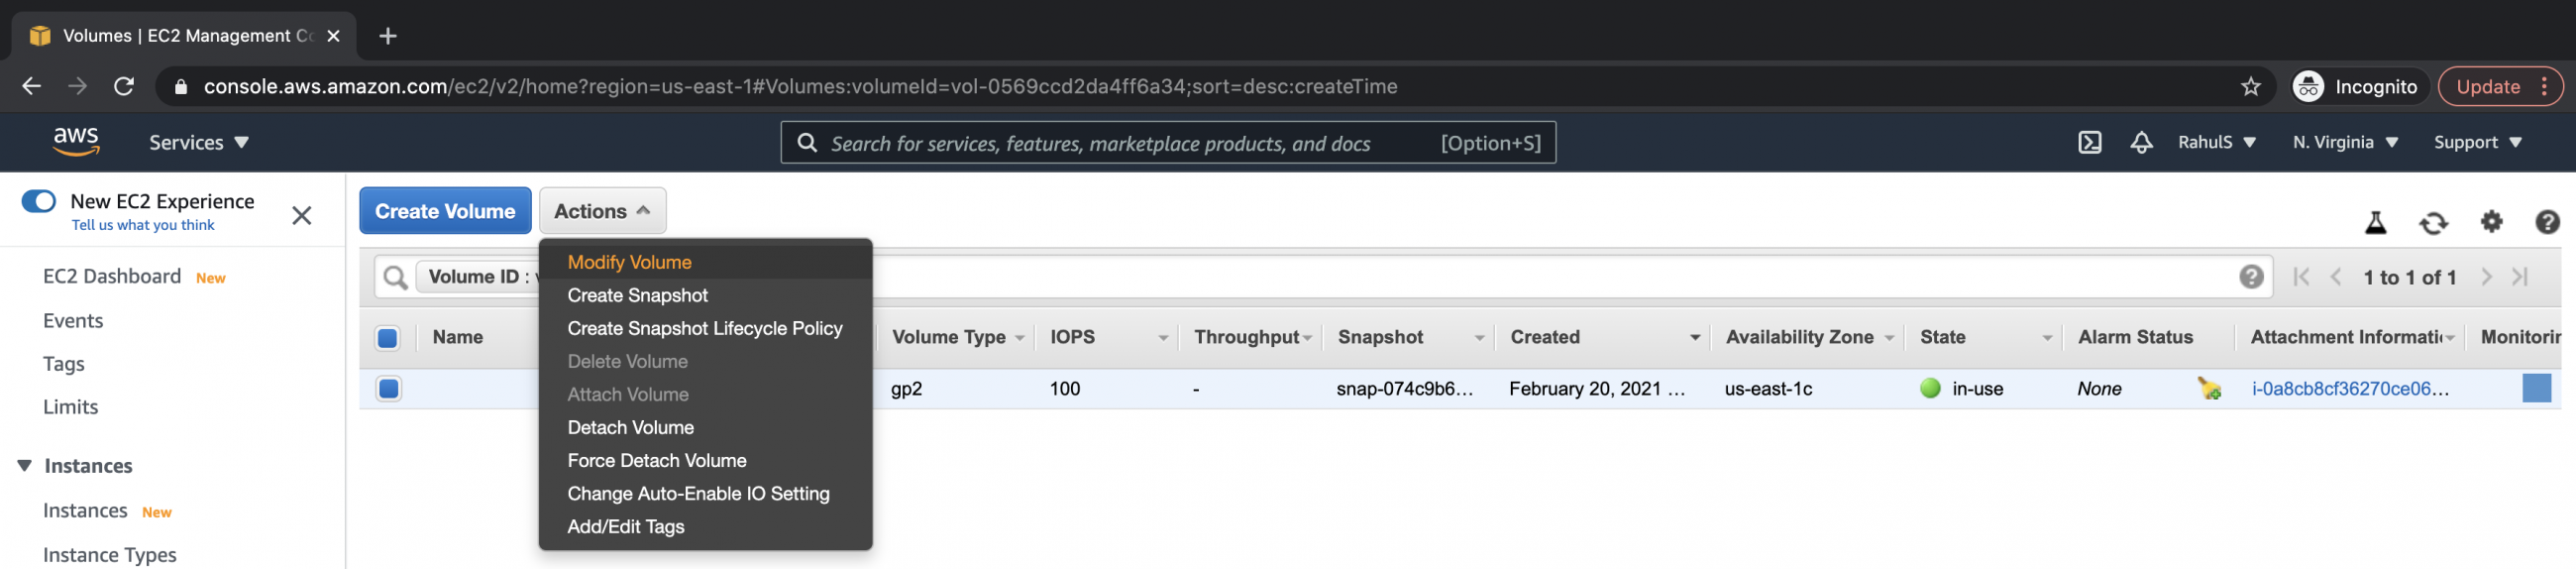The image size is (2576, 569).
Task: Toggle the New EC2 Experience switch
Action: pyautogui.click(x=39, y=201)
